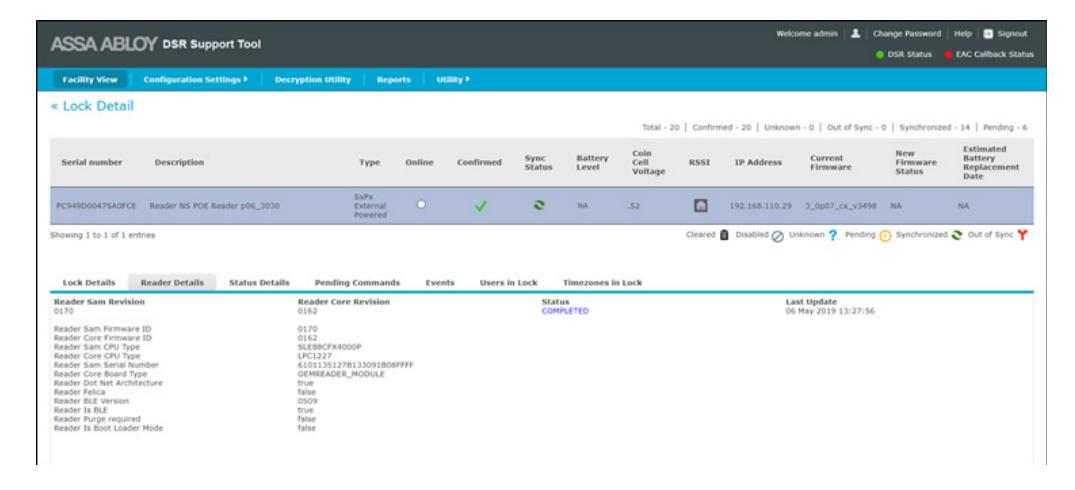This screenshot has width=1075, height=490.
Task: Sort by the Serial number column header
Action: pos(92,162)
